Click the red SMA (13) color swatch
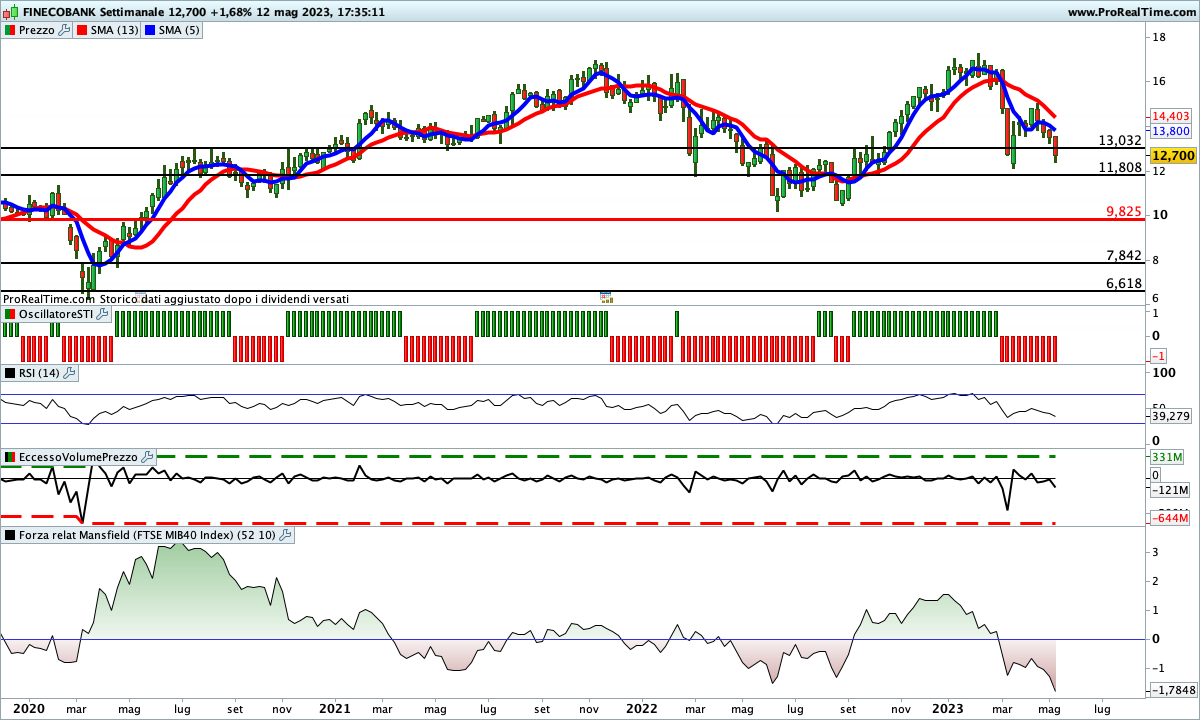 (84, 31)
